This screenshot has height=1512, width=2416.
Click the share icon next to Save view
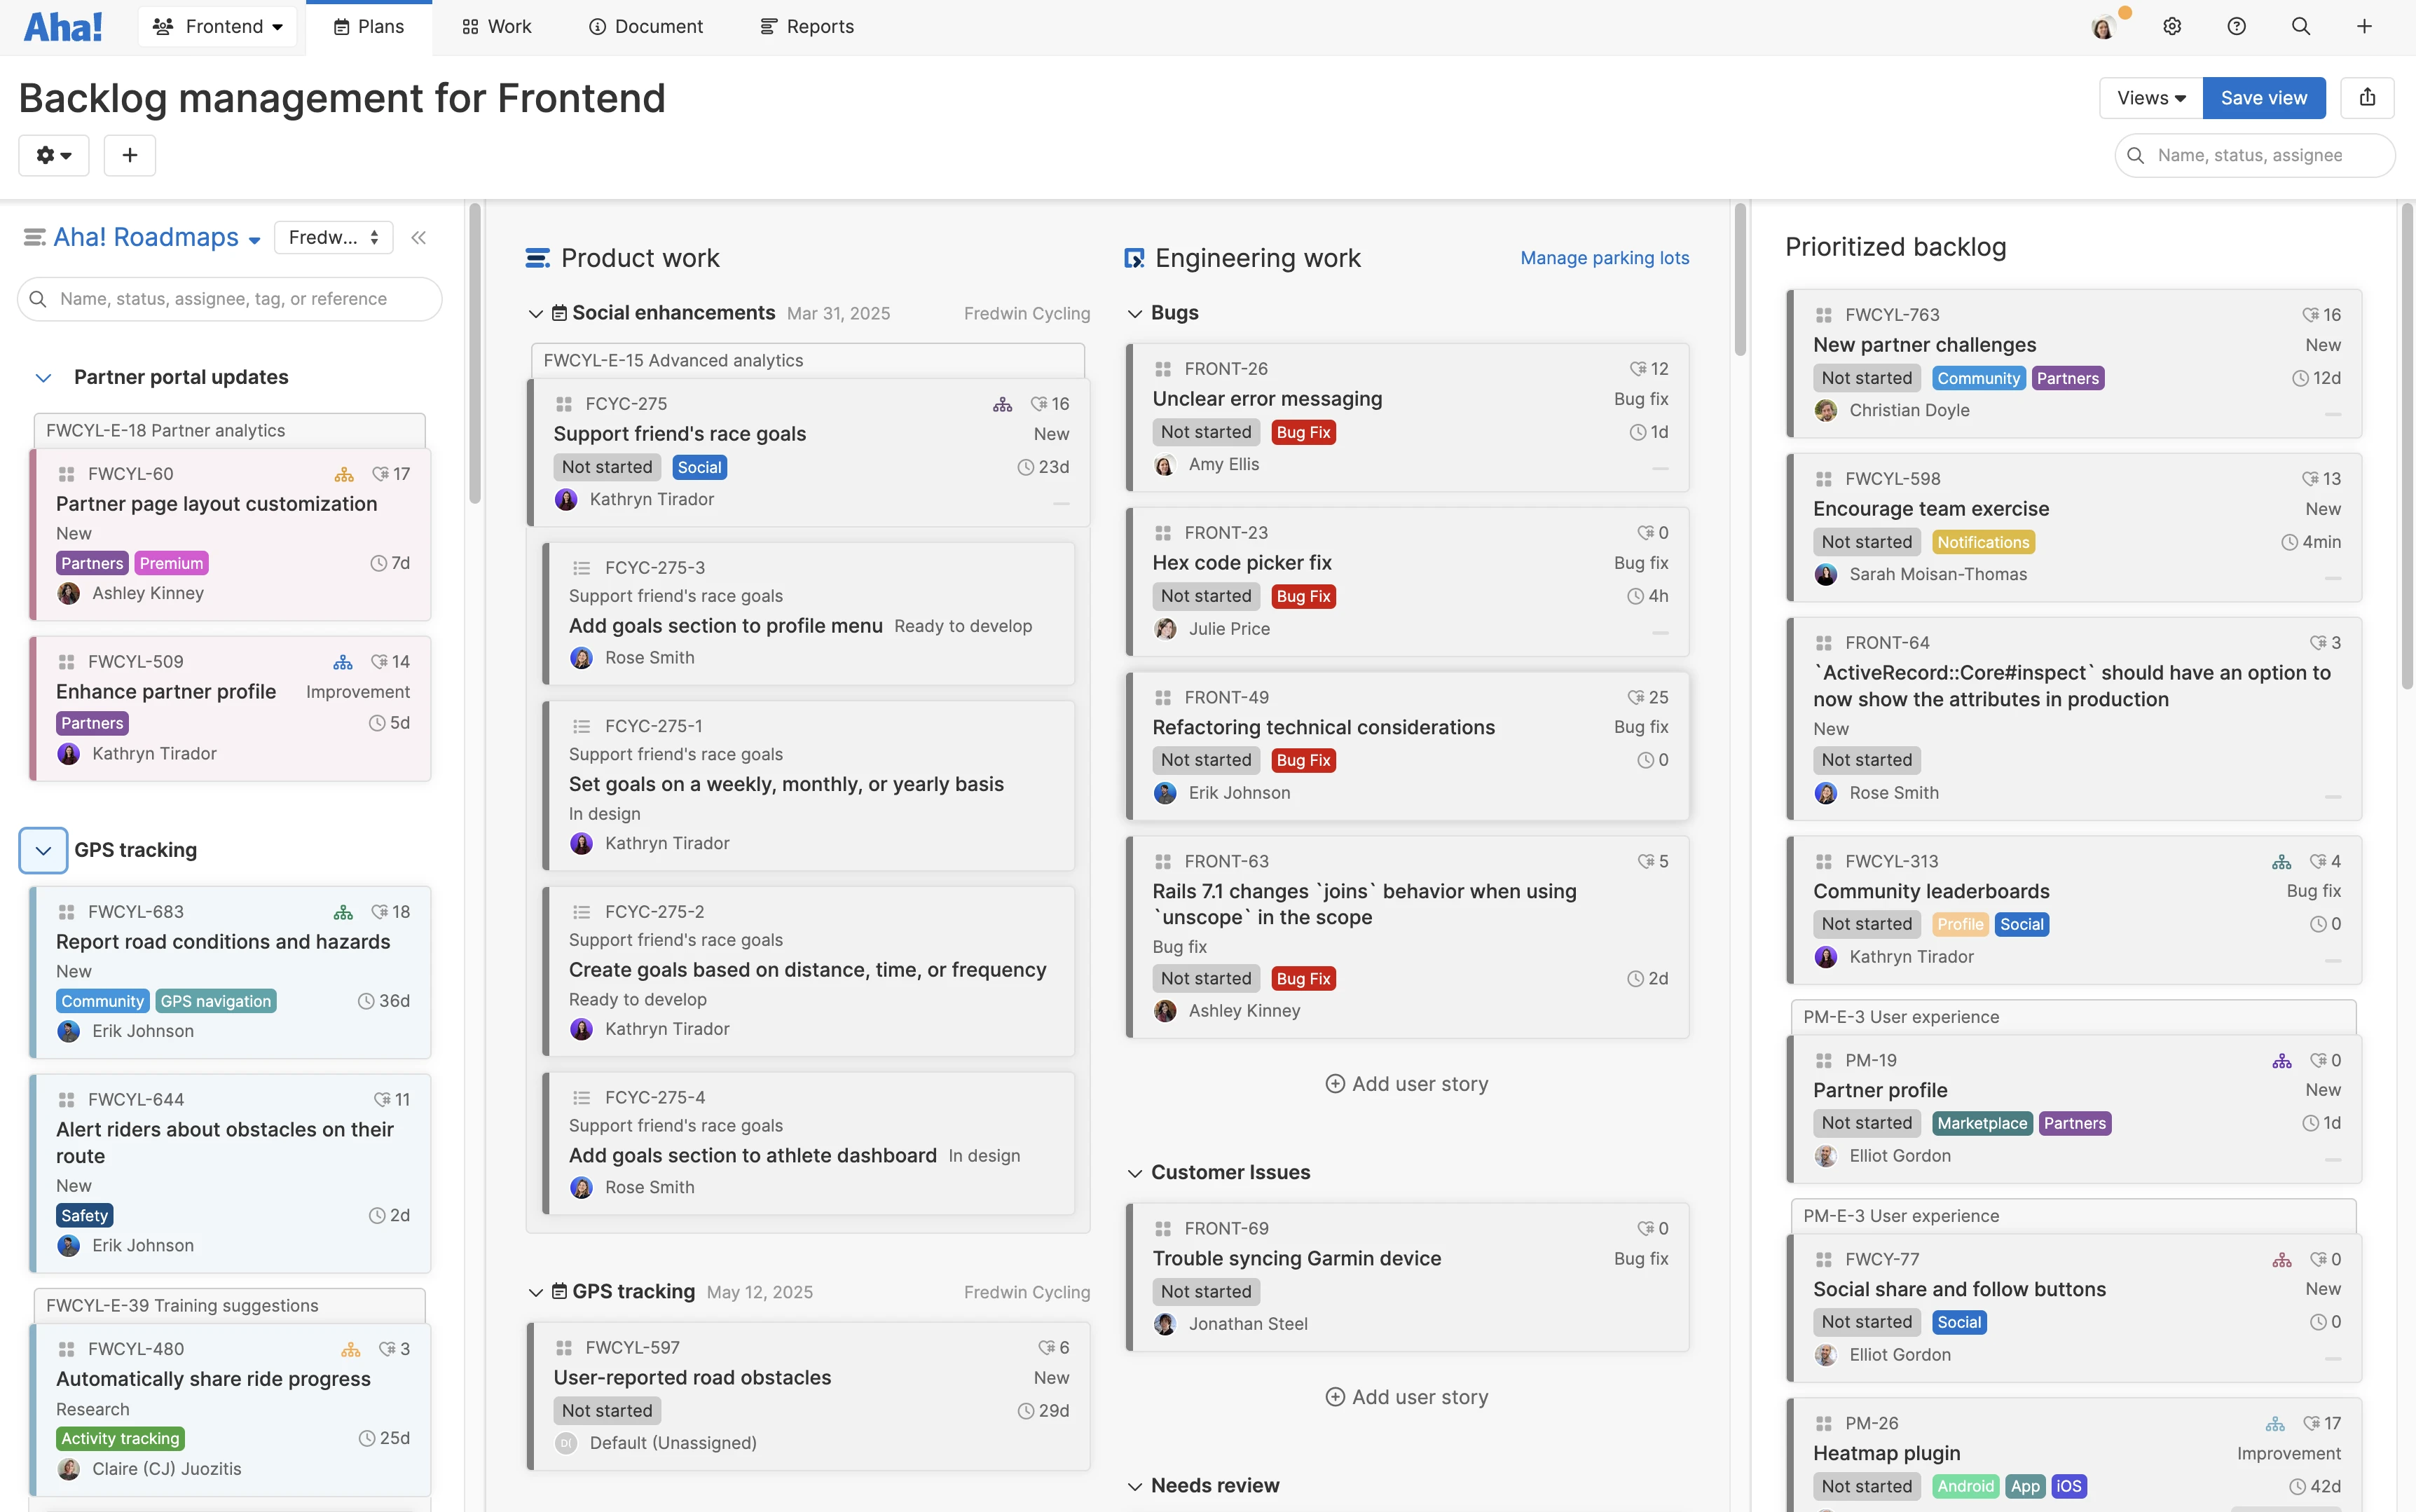click(2367, 97)
